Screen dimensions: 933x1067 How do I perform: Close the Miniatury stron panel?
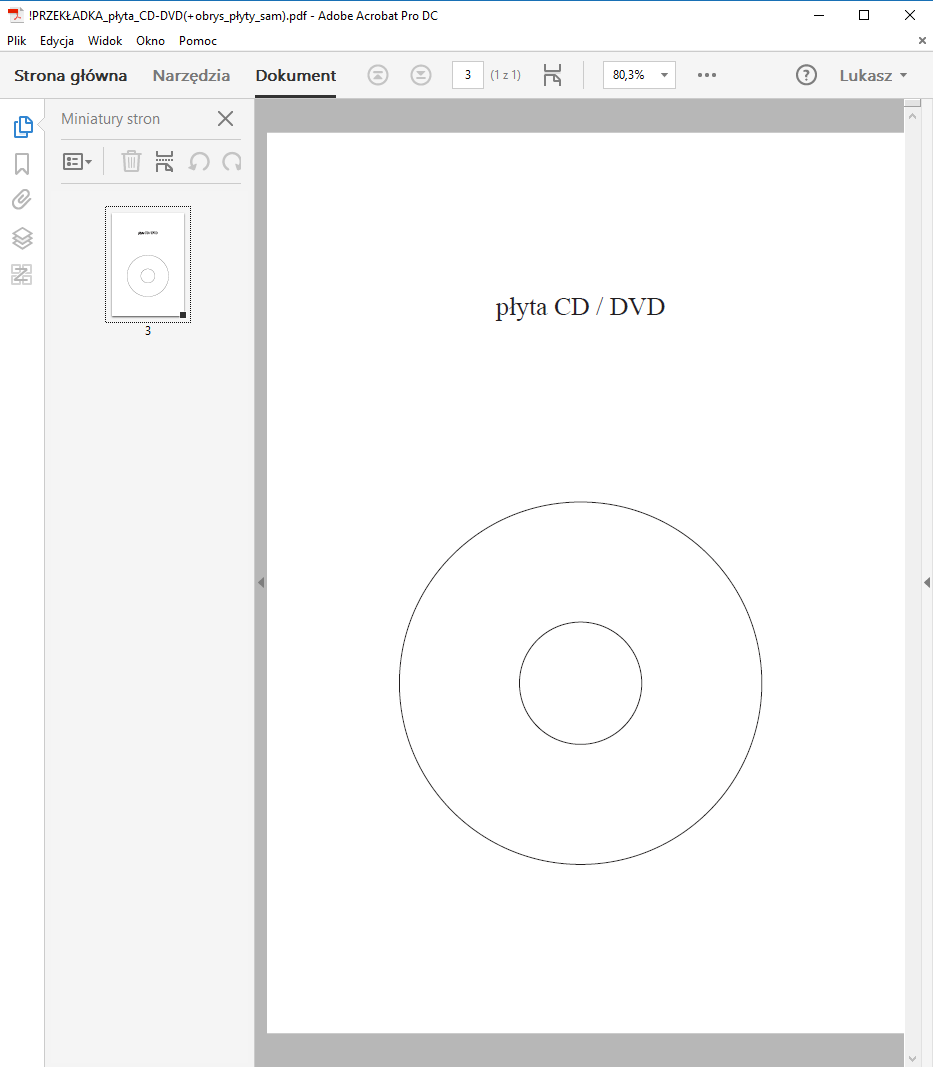225,119
